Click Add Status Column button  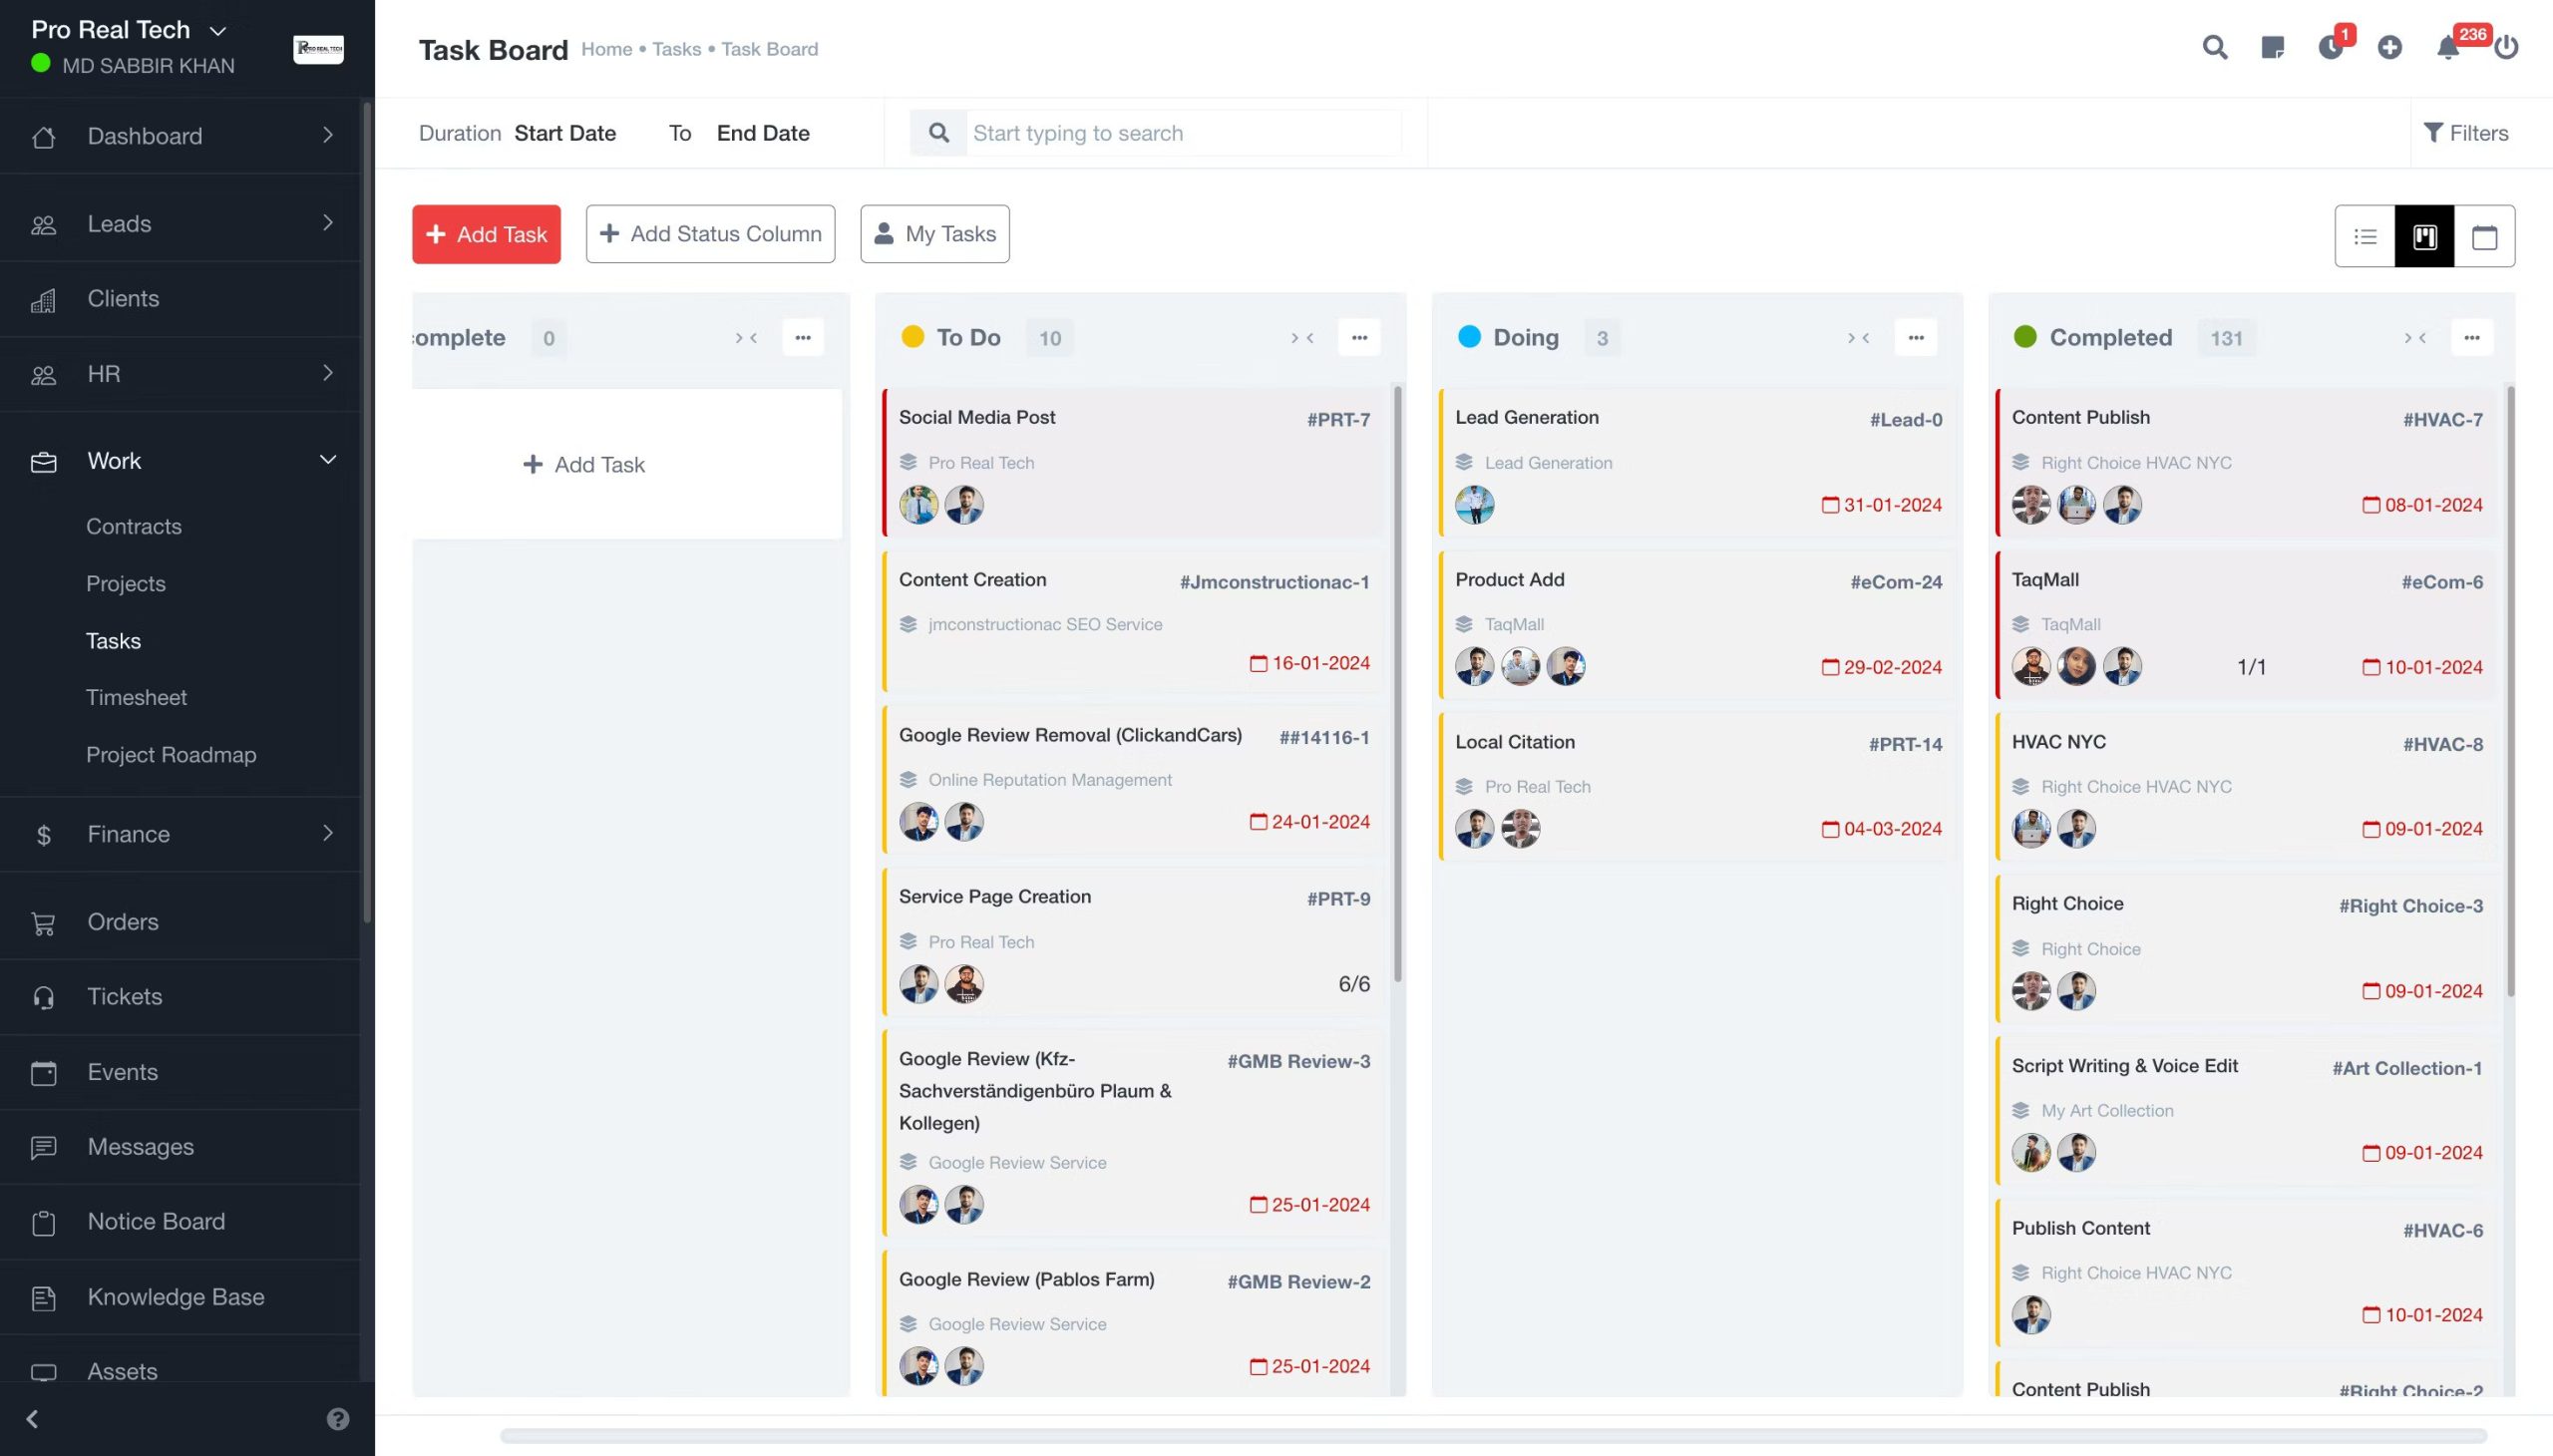pyautogui.click(x=710, y=234)
